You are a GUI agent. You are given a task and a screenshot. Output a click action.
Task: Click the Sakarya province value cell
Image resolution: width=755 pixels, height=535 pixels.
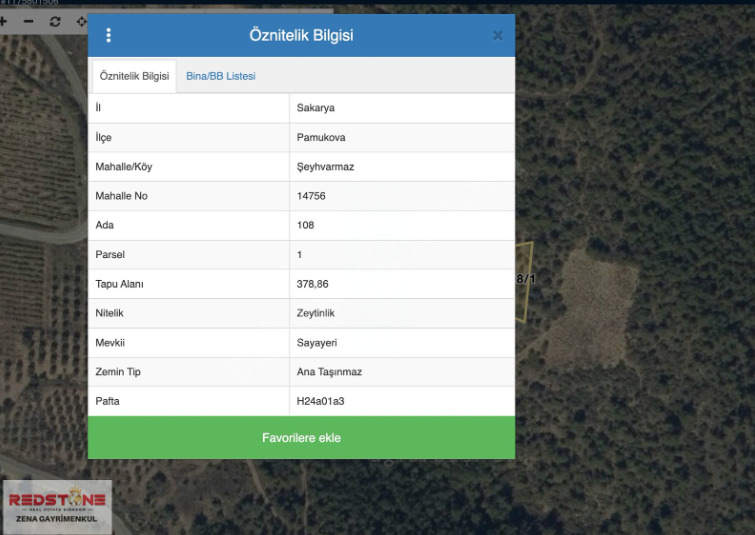point(315,108)
